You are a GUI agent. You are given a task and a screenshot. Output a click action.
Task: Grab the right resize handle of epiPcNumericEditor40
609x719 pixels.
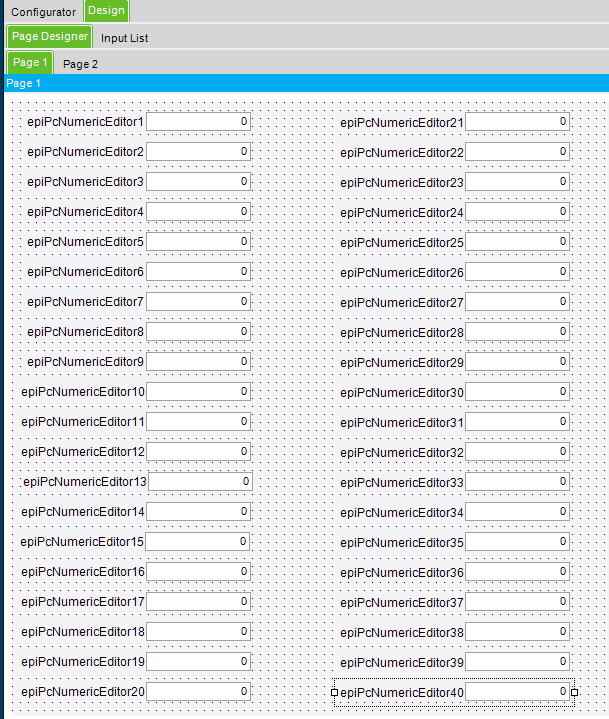[574, 692]
